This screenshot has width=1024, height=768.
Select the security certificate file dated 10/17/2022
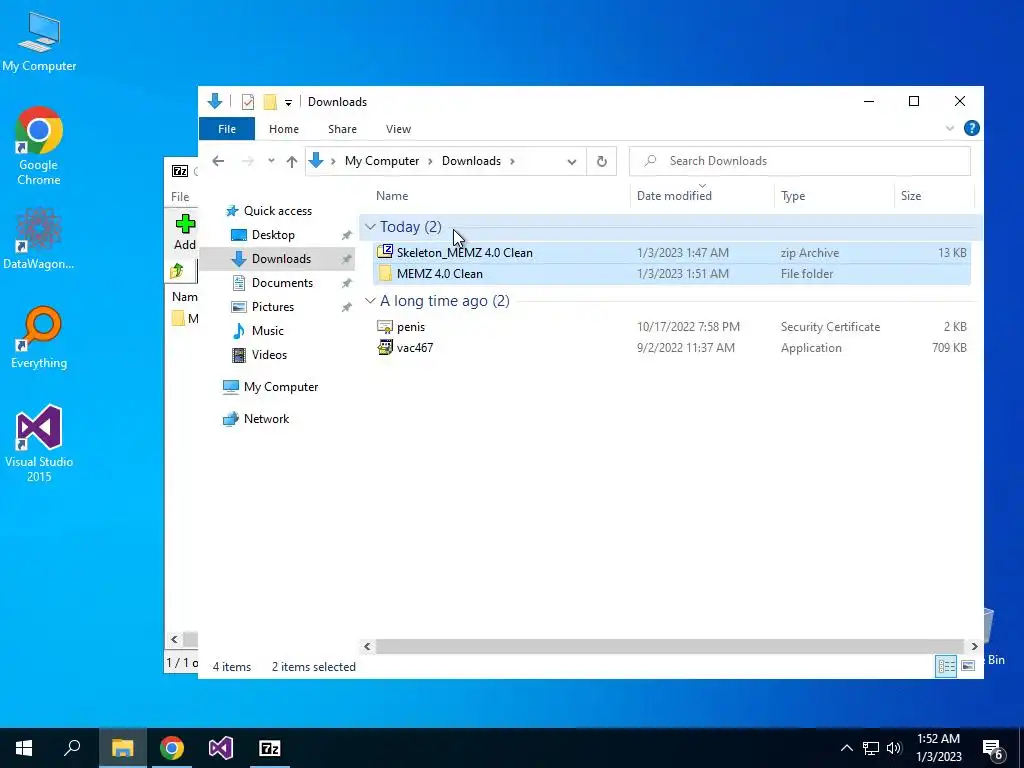tap(671, 327)
